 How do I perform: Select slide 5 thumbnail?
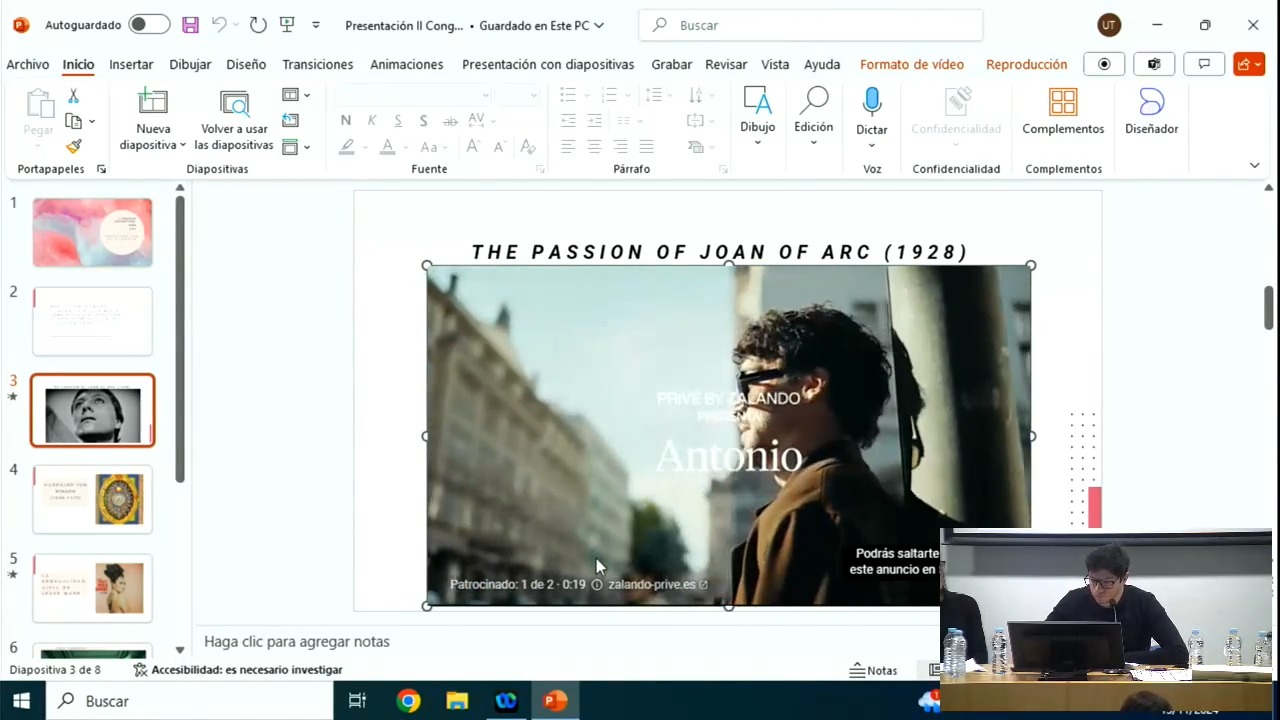point(92,588)
